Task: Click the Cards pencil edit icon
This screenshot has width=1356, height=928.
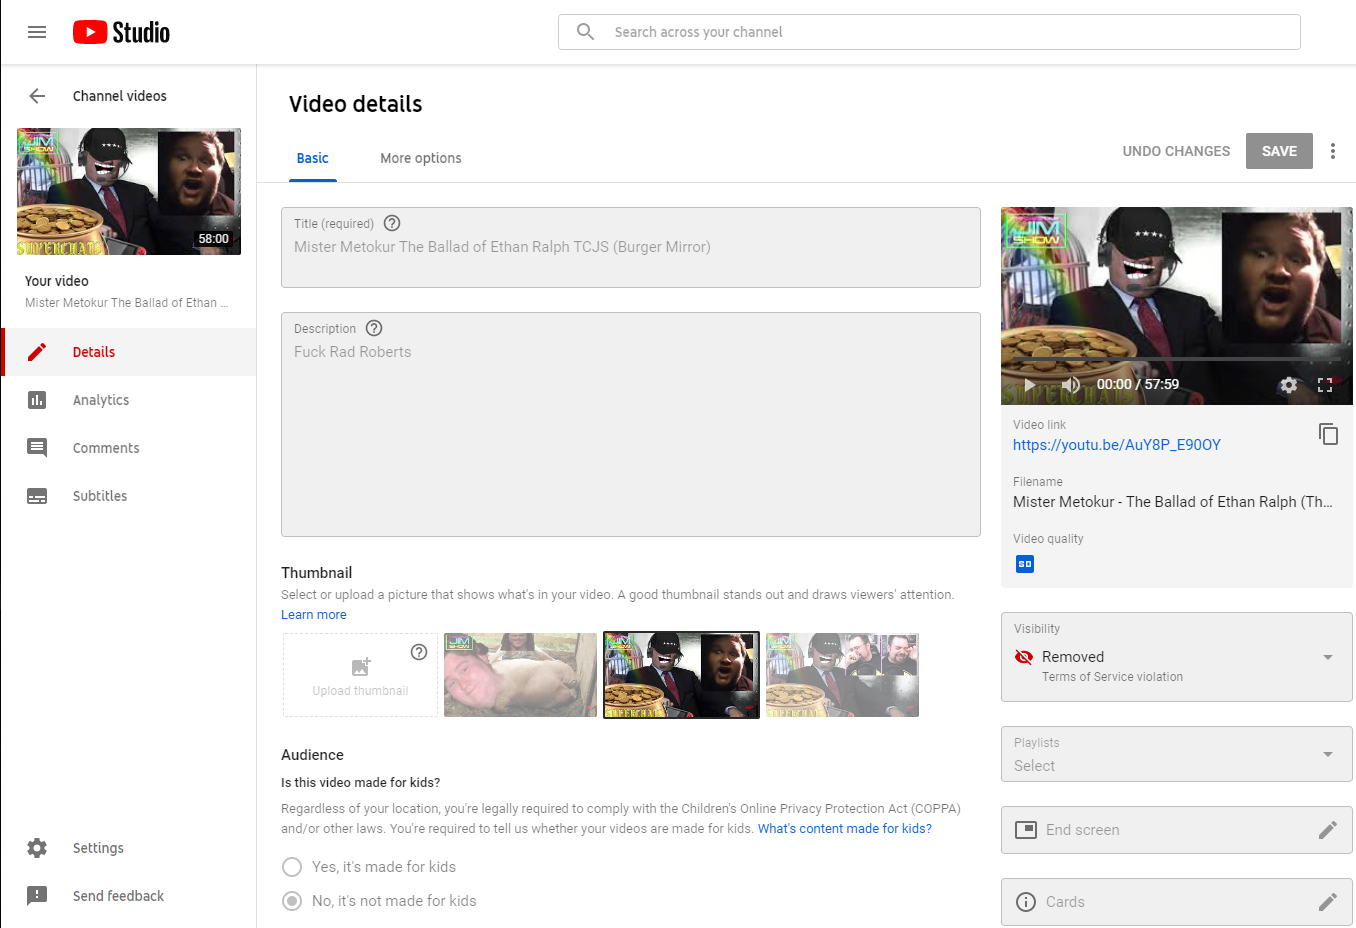Action: (1328, 902)
